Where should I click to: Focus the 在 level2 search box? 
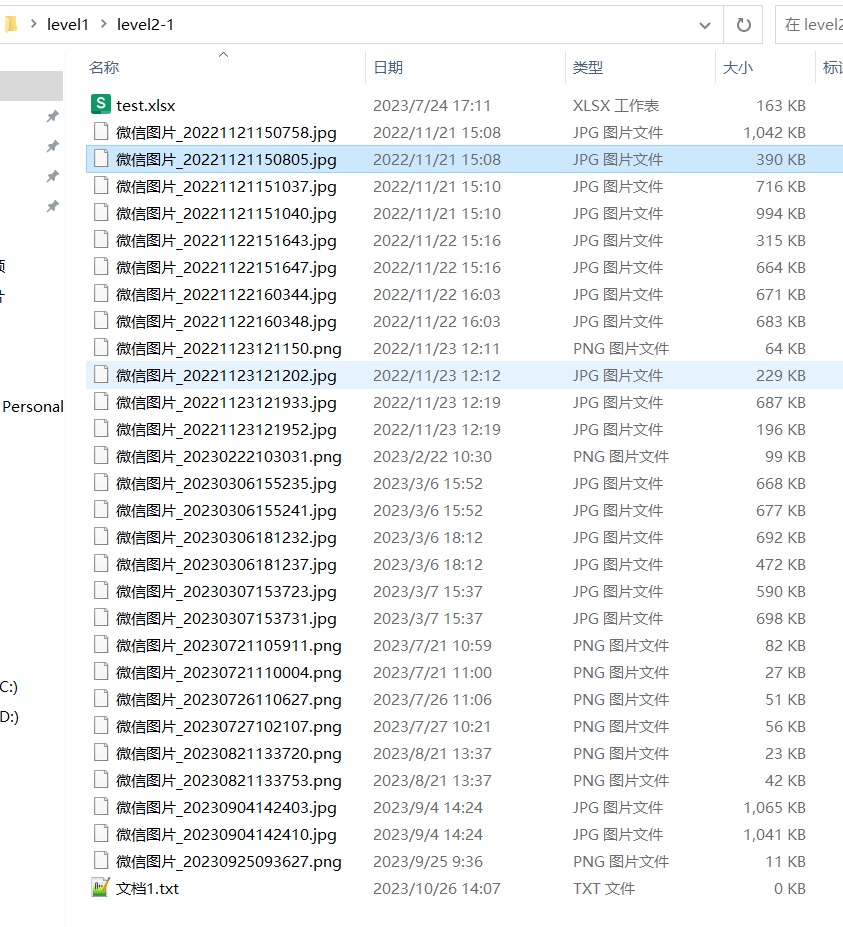point(809,25)
